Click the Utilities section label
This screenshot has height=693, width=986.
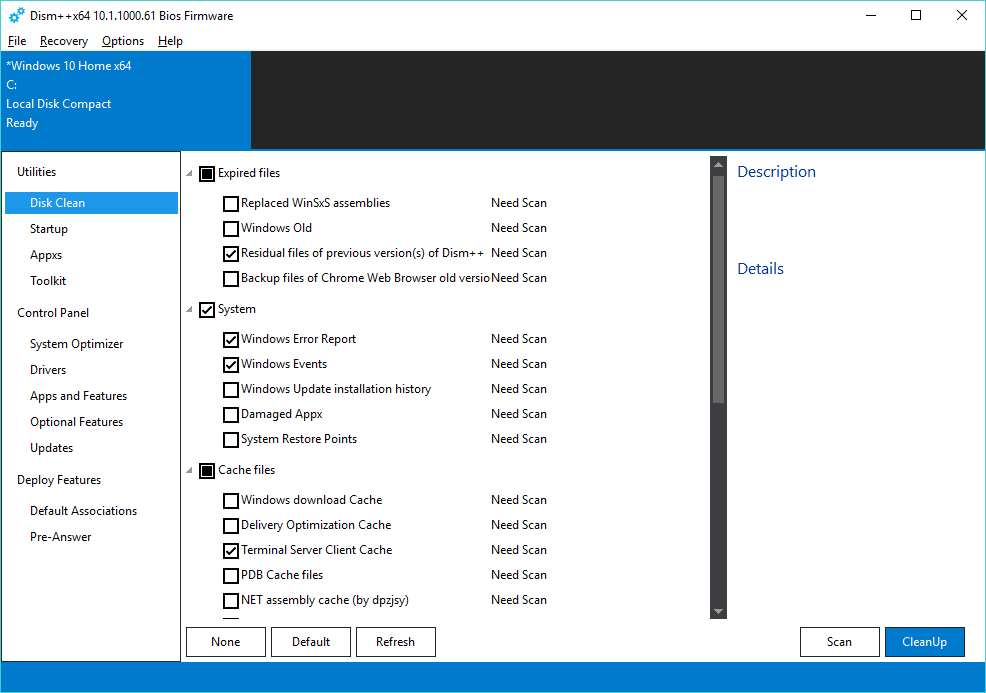click(36, 172)
